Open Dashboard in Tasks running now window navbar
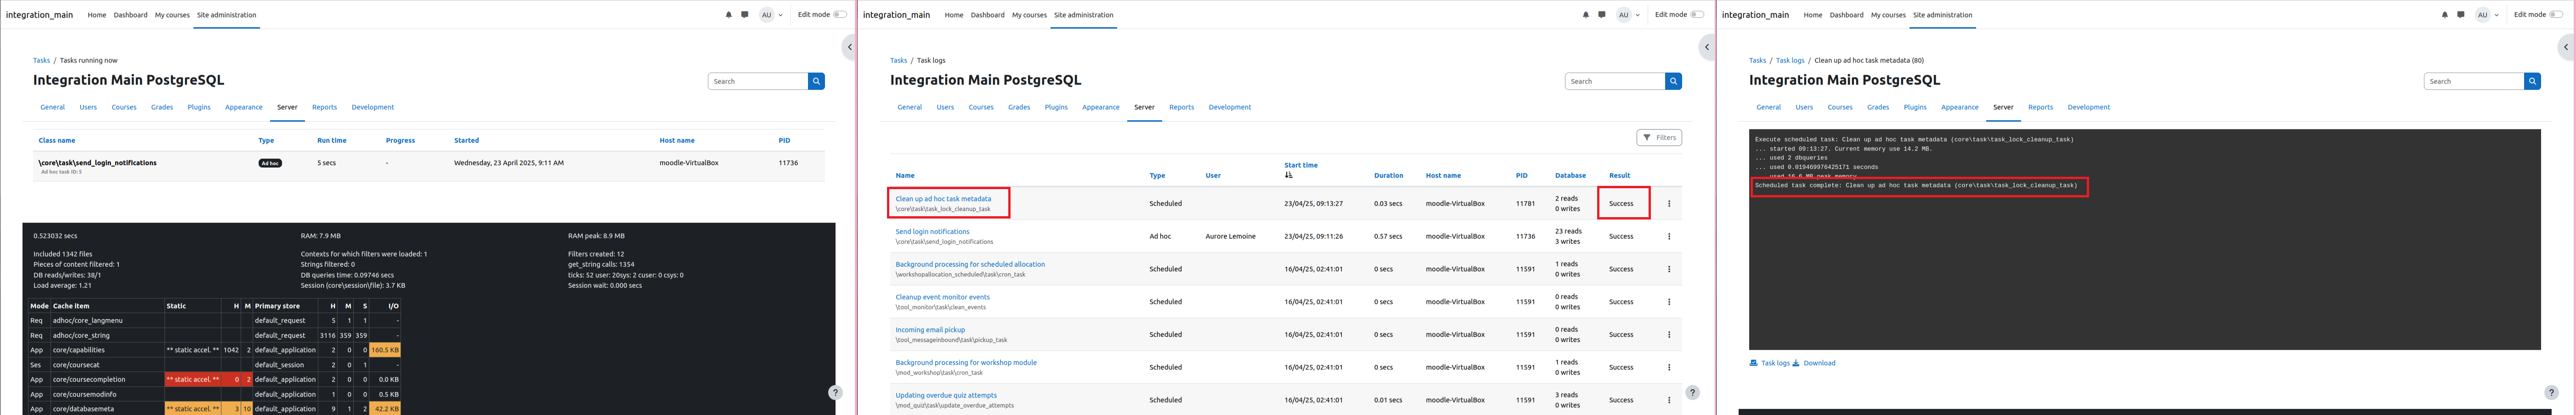Viewport: 2576px width, 415px height. click(x=130, y=15)
